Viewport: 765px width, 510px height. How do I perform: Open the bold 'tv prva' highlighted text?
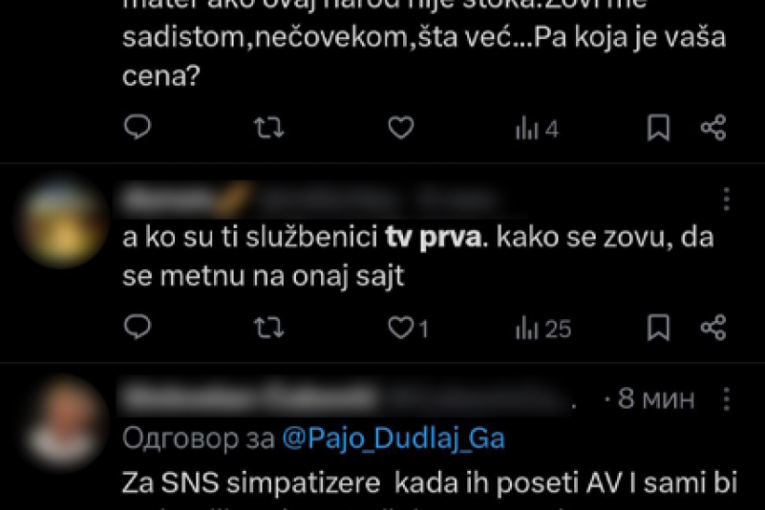tap(433, 238)
